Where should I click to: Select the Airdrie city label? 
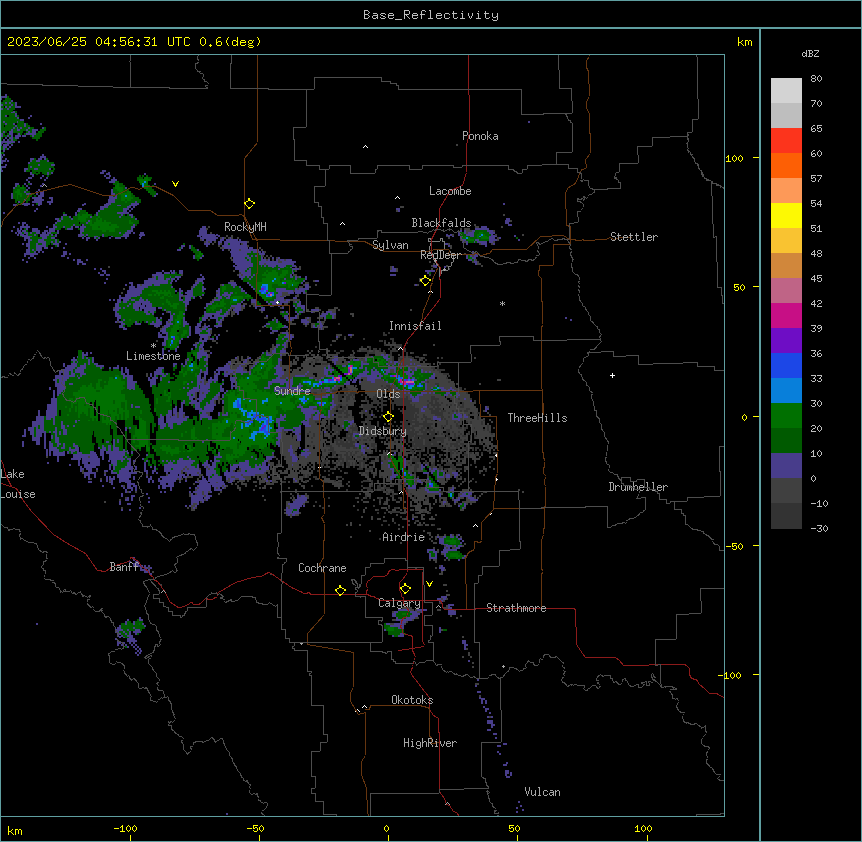pyautogui.click(x=404, y=537)
